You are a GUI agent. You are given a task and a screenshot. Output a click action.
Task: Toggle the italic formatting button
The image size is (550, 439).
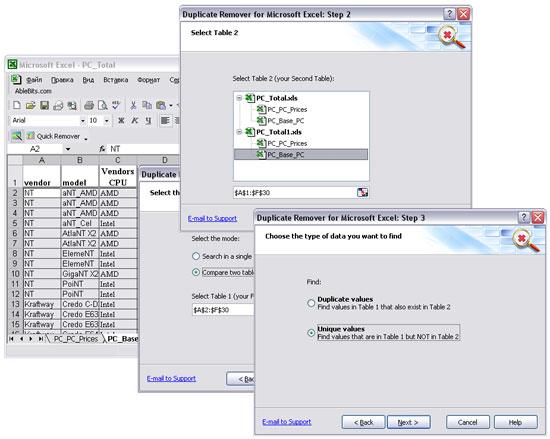point(134,121)
